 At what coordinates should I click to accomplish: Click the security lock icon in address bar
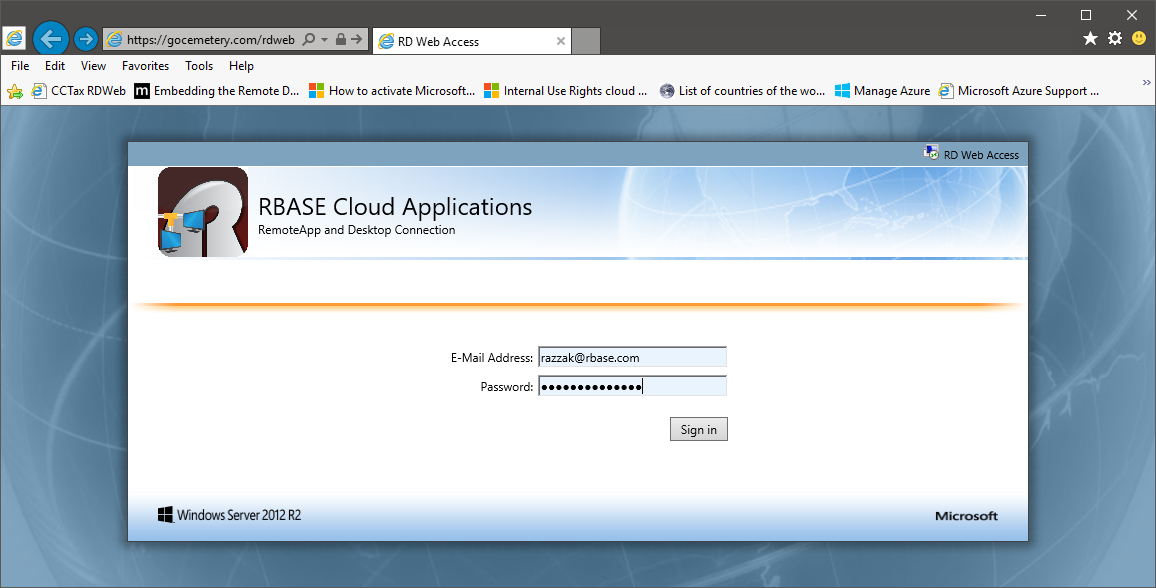click(341, 40)
